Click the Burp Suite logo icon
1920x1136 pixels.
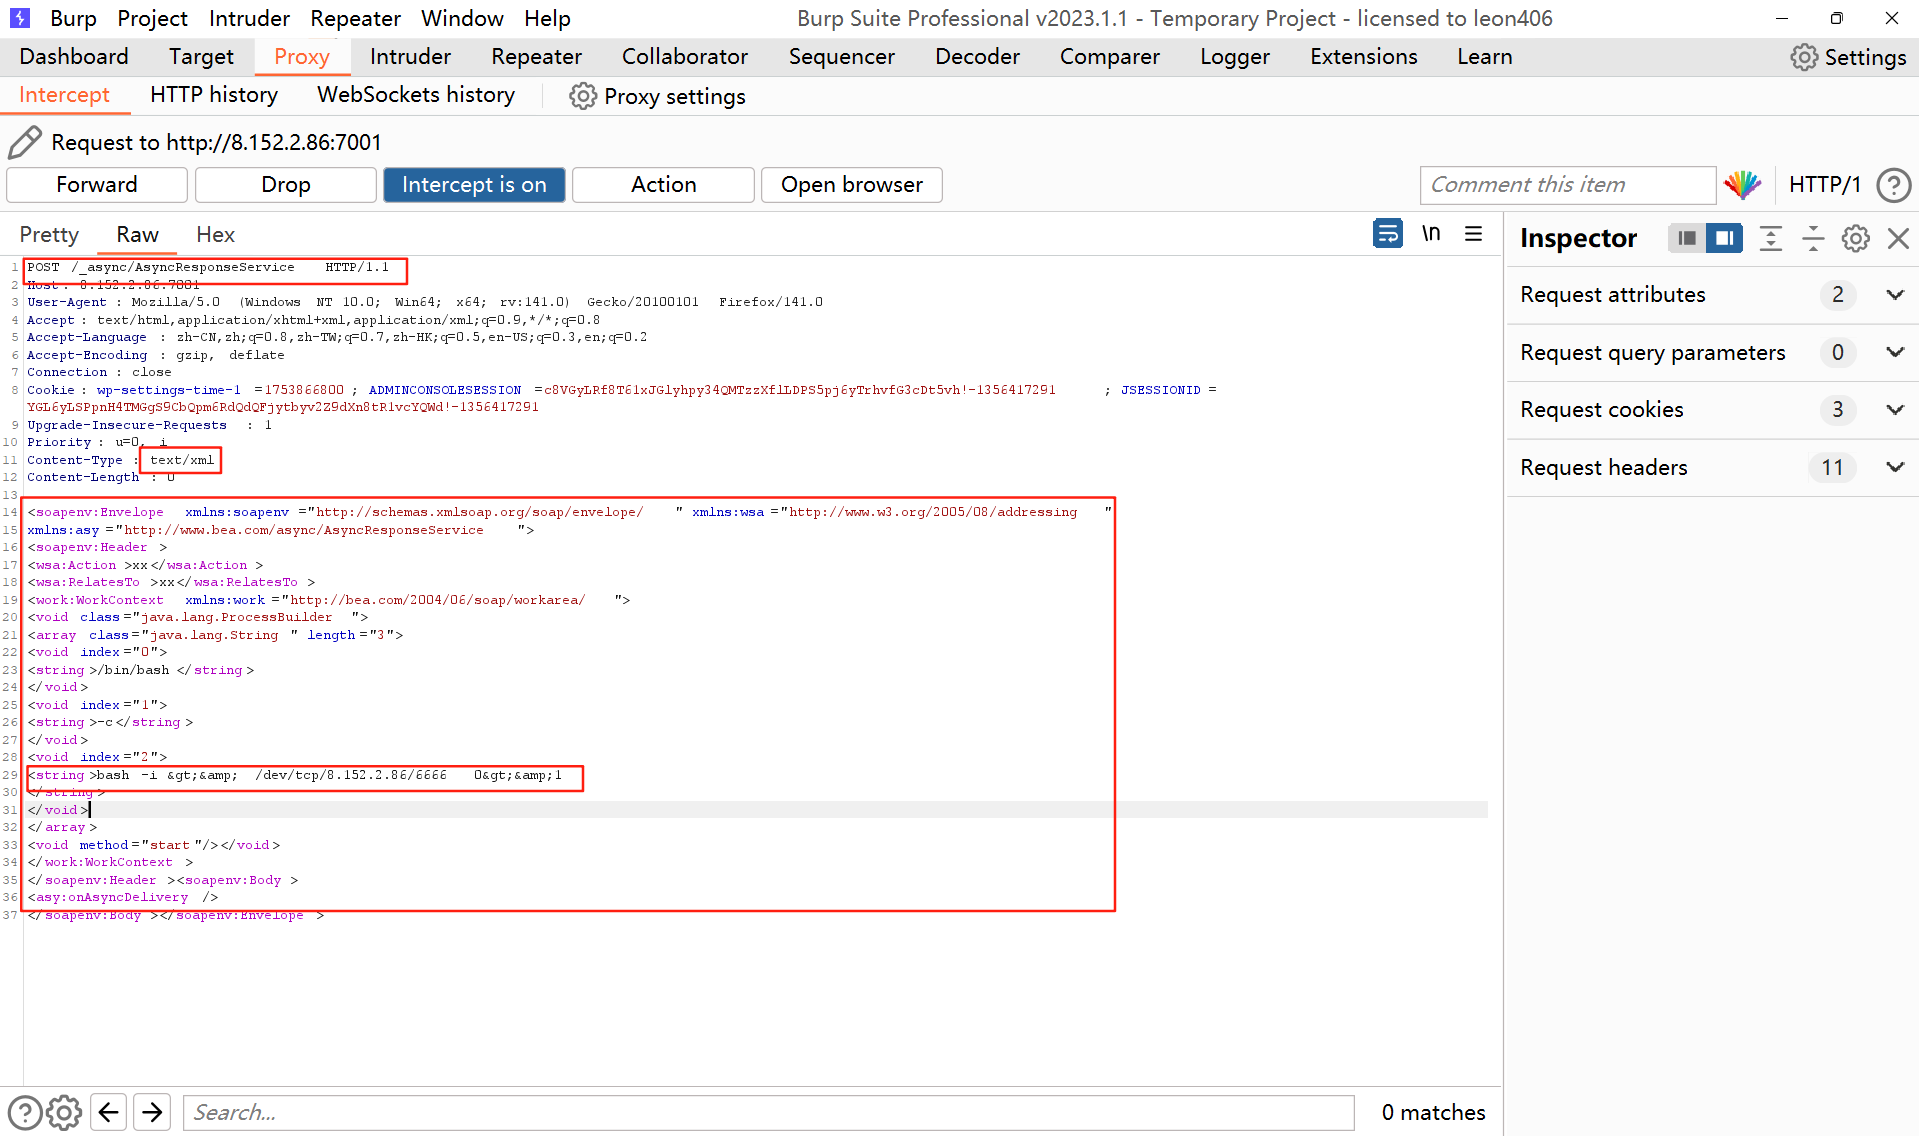point(20,18)
